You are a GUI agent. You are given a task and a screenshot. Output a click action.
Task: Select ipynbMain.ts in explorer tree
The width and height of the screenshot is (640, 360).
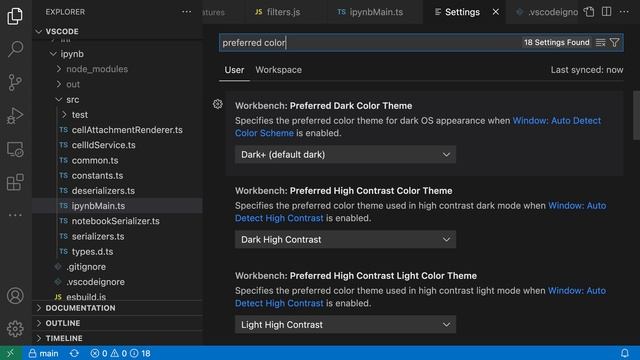(x=118, y=206)
